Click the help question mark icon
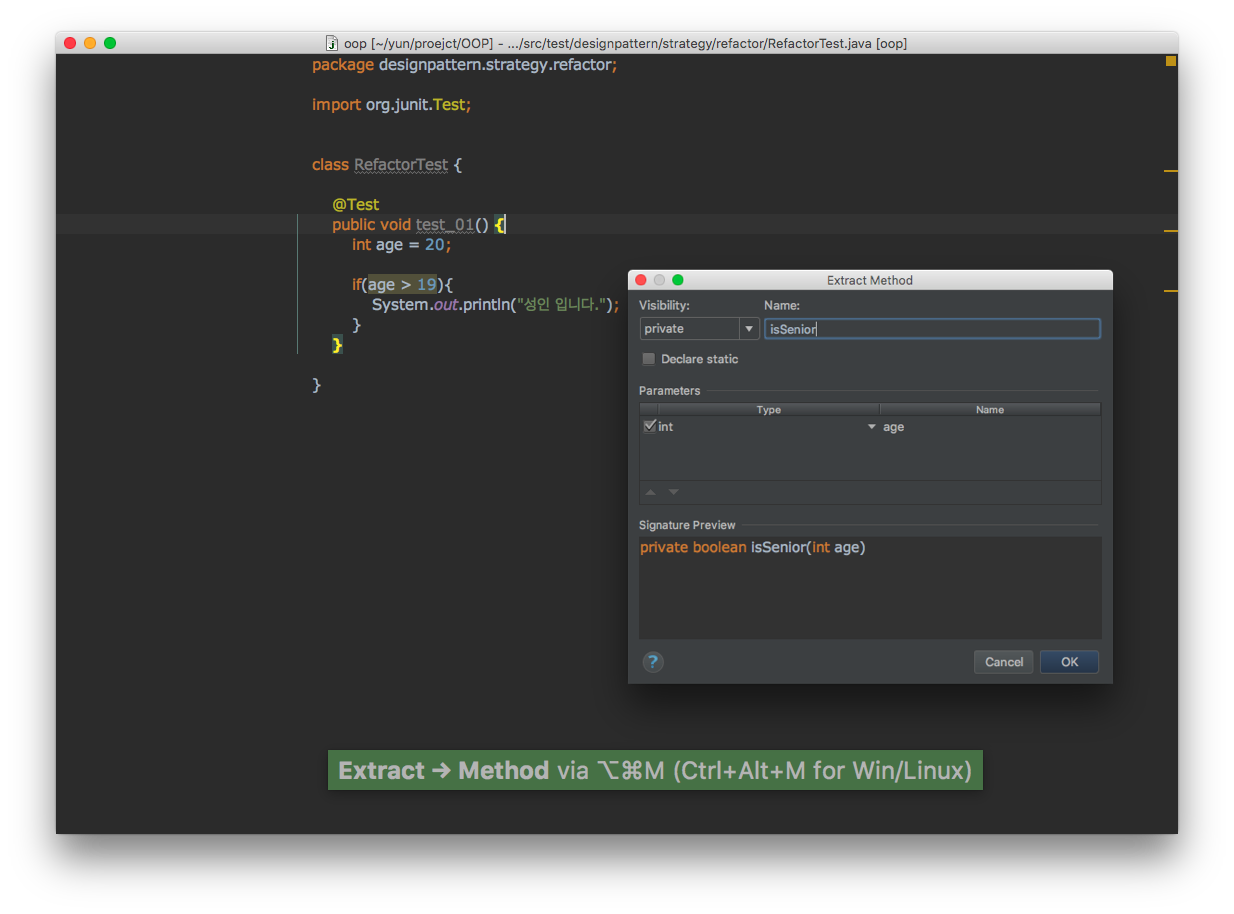This screenshot has height=914, width=1234. pos(653,662)
